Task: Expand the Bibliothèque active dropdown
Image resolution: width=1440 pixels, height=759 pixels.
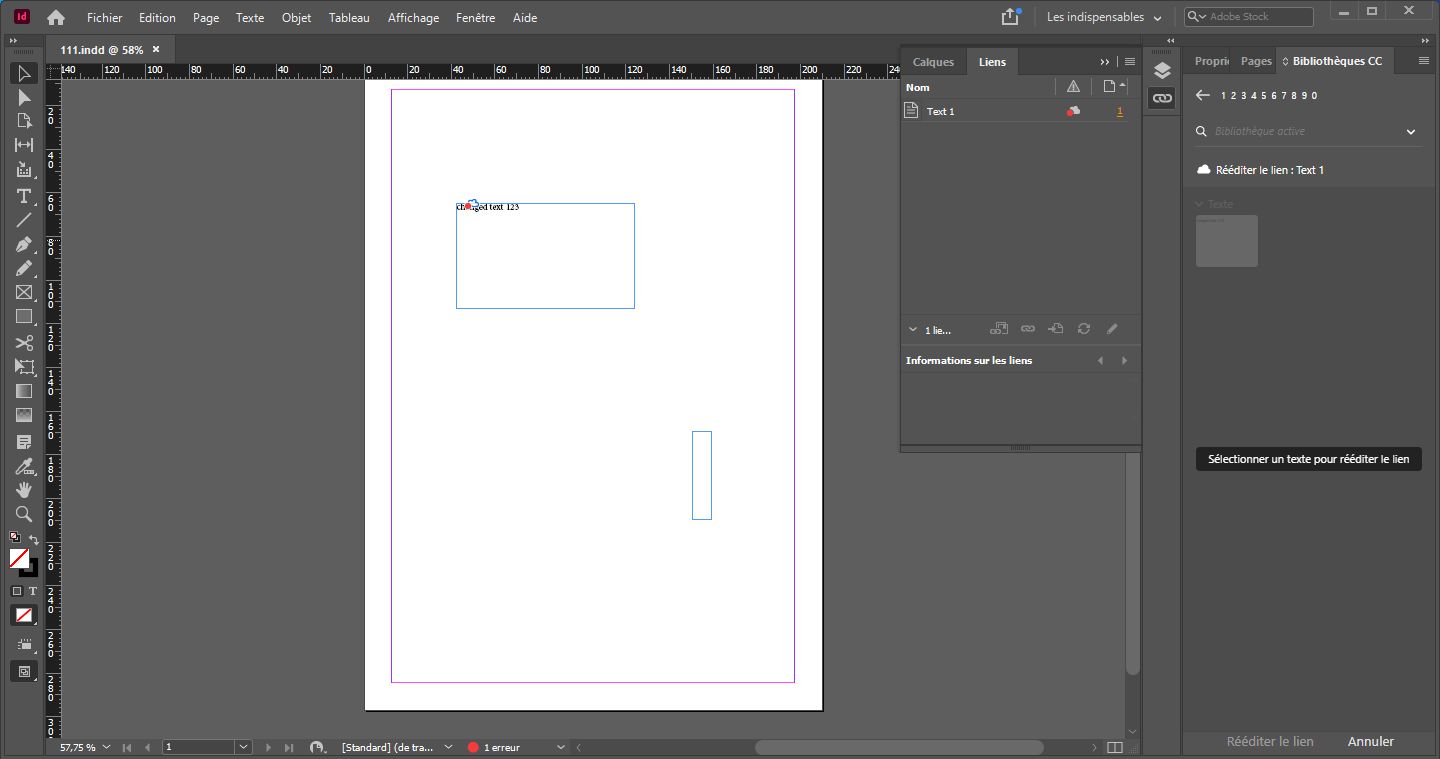Action: click(x=1410, y=131)
